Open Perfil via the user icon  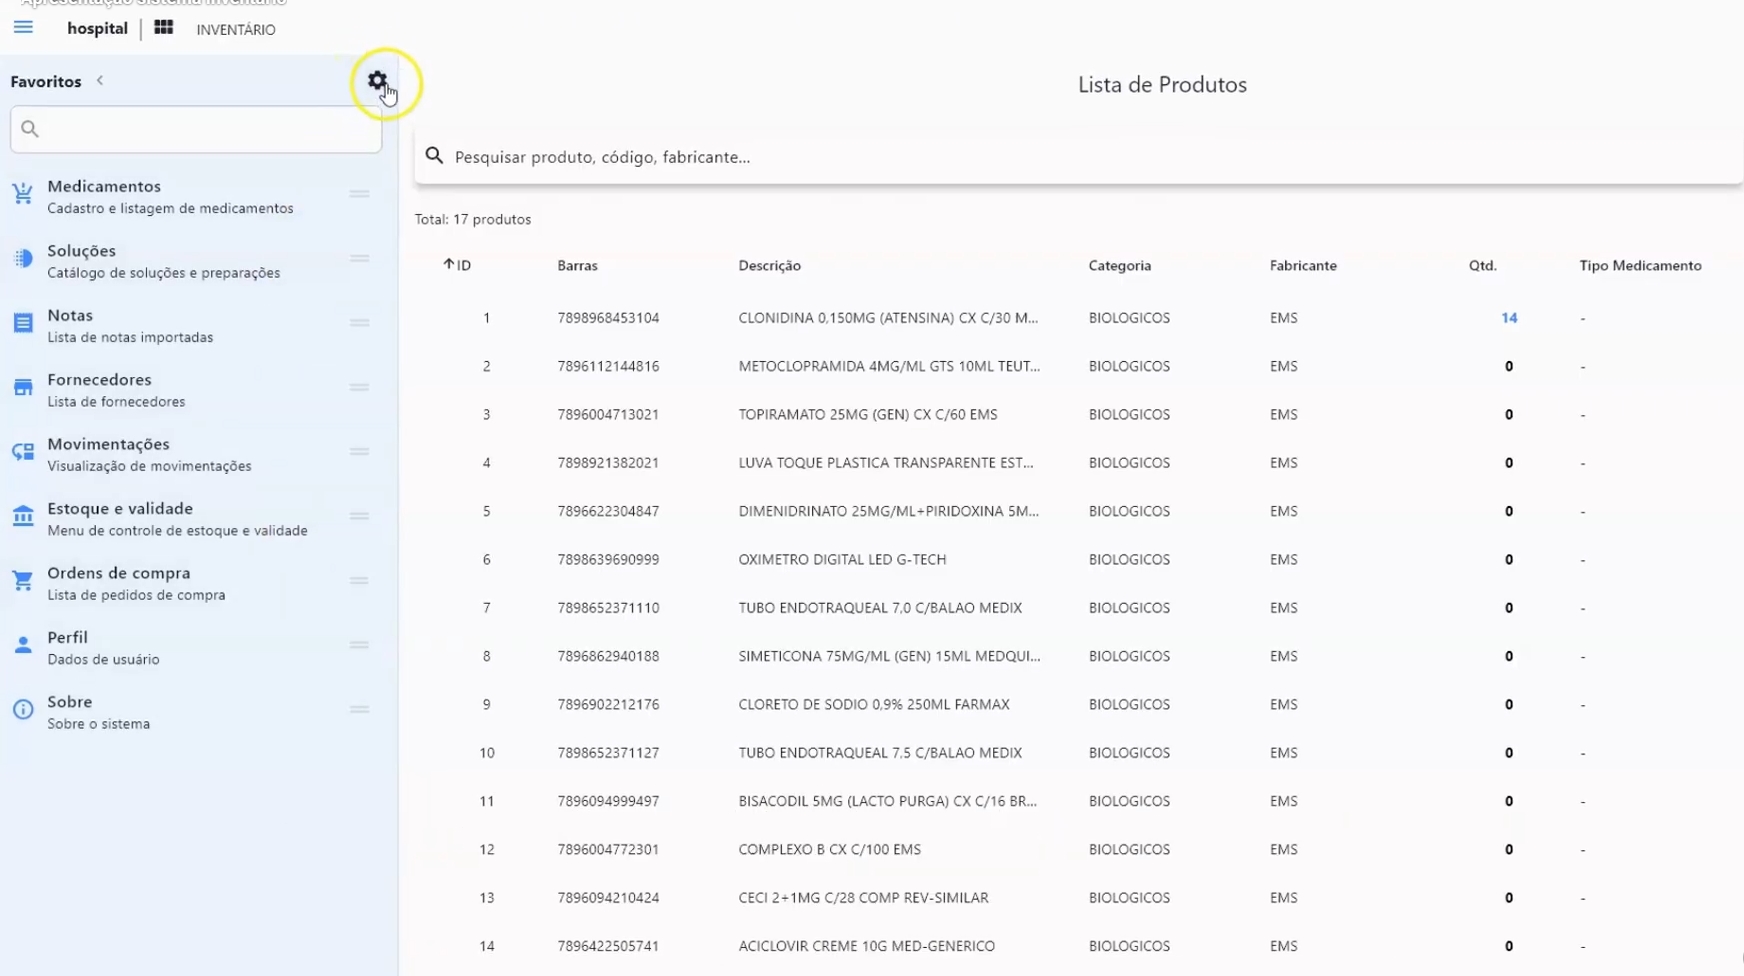[22, 645]
